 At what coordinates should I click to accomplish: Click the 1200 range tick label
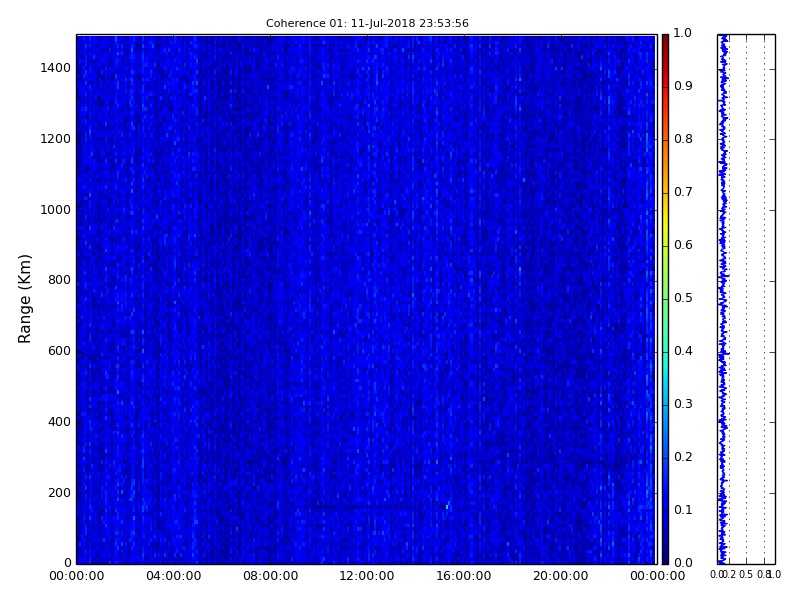[56, 139]
